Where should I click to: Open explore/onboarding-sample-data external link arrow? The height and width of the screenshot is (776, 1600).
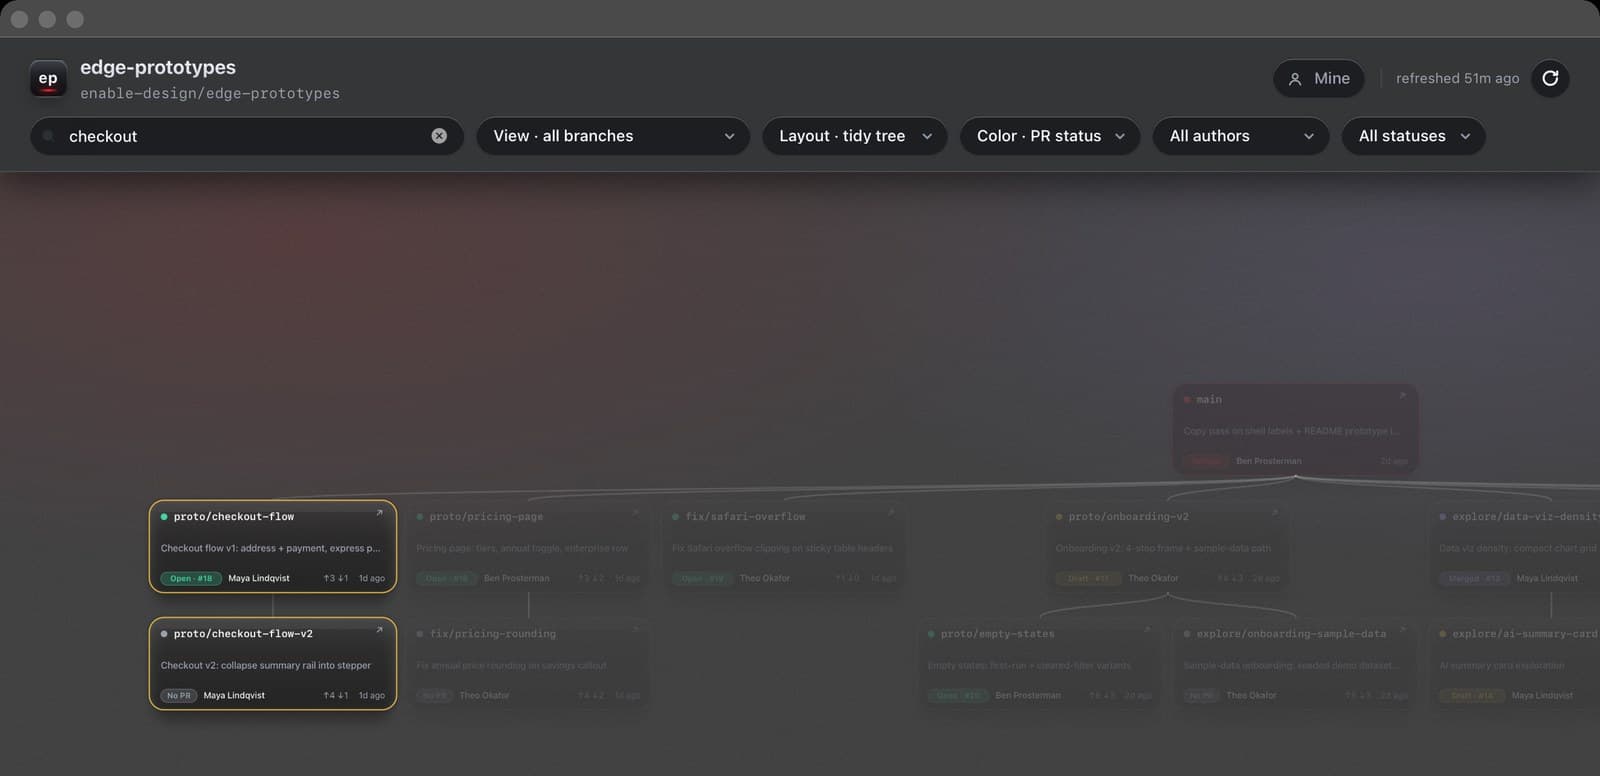pos(1402,630)
